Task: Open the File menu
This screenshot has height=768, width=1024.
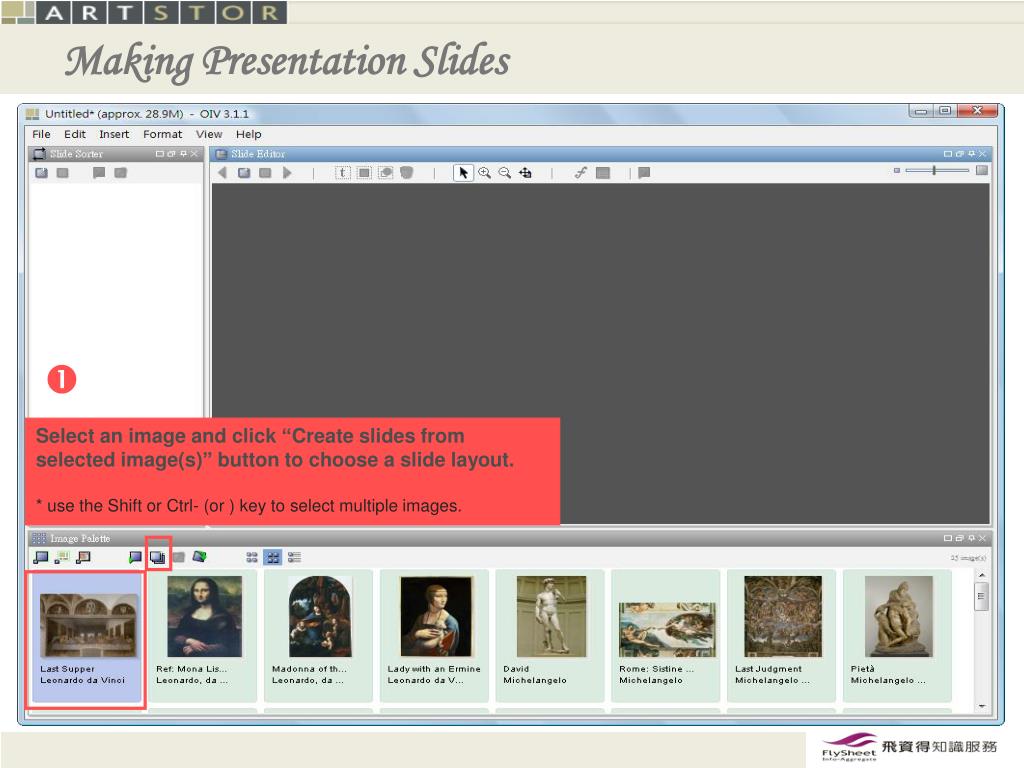Action: click(x=41, y=134)
